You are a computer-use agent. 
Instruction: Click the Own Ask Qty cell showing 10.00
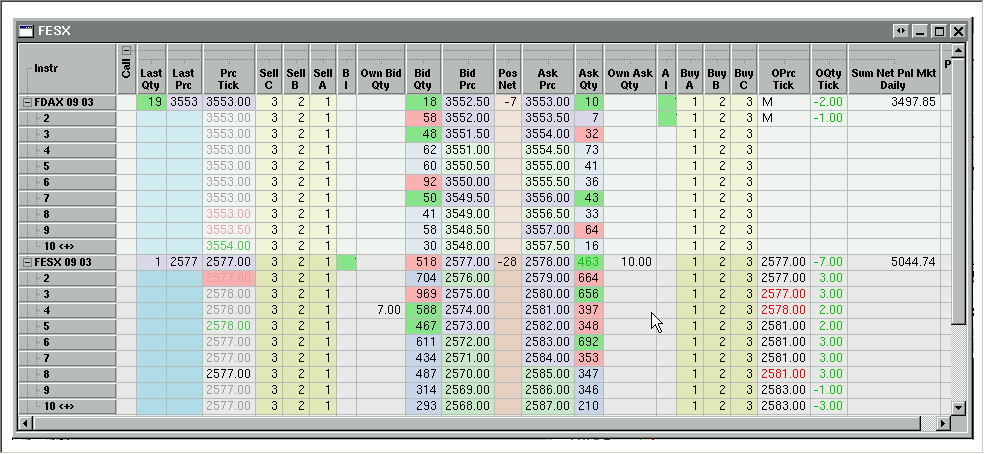(x=630, y=262)
